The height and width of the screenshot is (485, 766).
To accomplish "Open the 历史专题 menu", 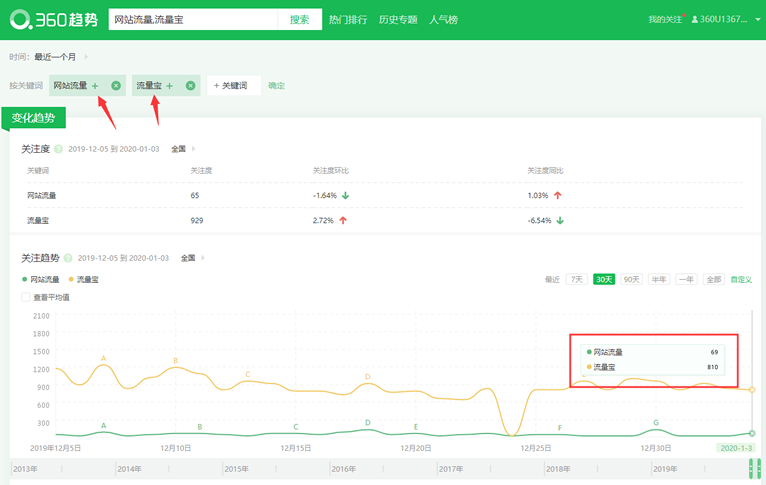I will pyautogui.click(x=398, y=20).
